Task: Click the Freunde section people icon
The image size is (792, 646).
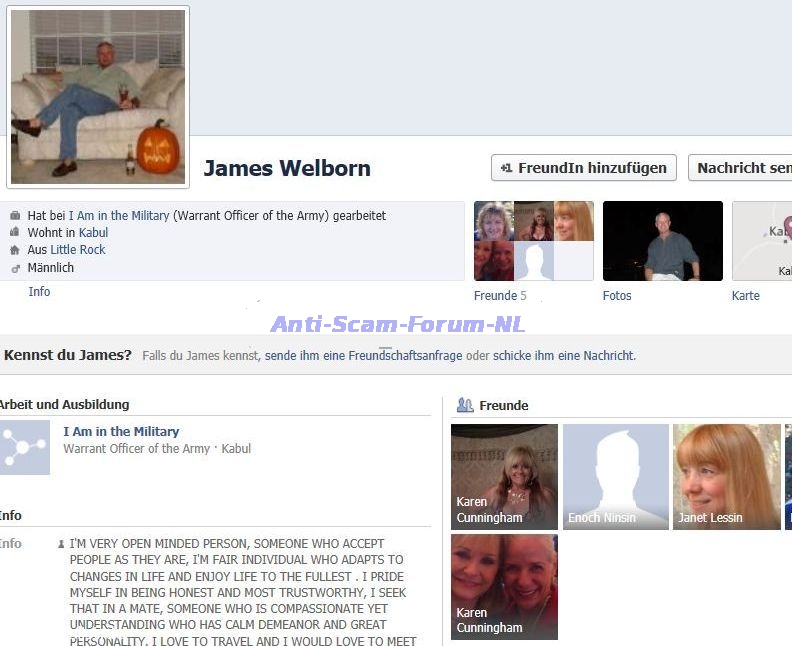Action: coord(465,405)
